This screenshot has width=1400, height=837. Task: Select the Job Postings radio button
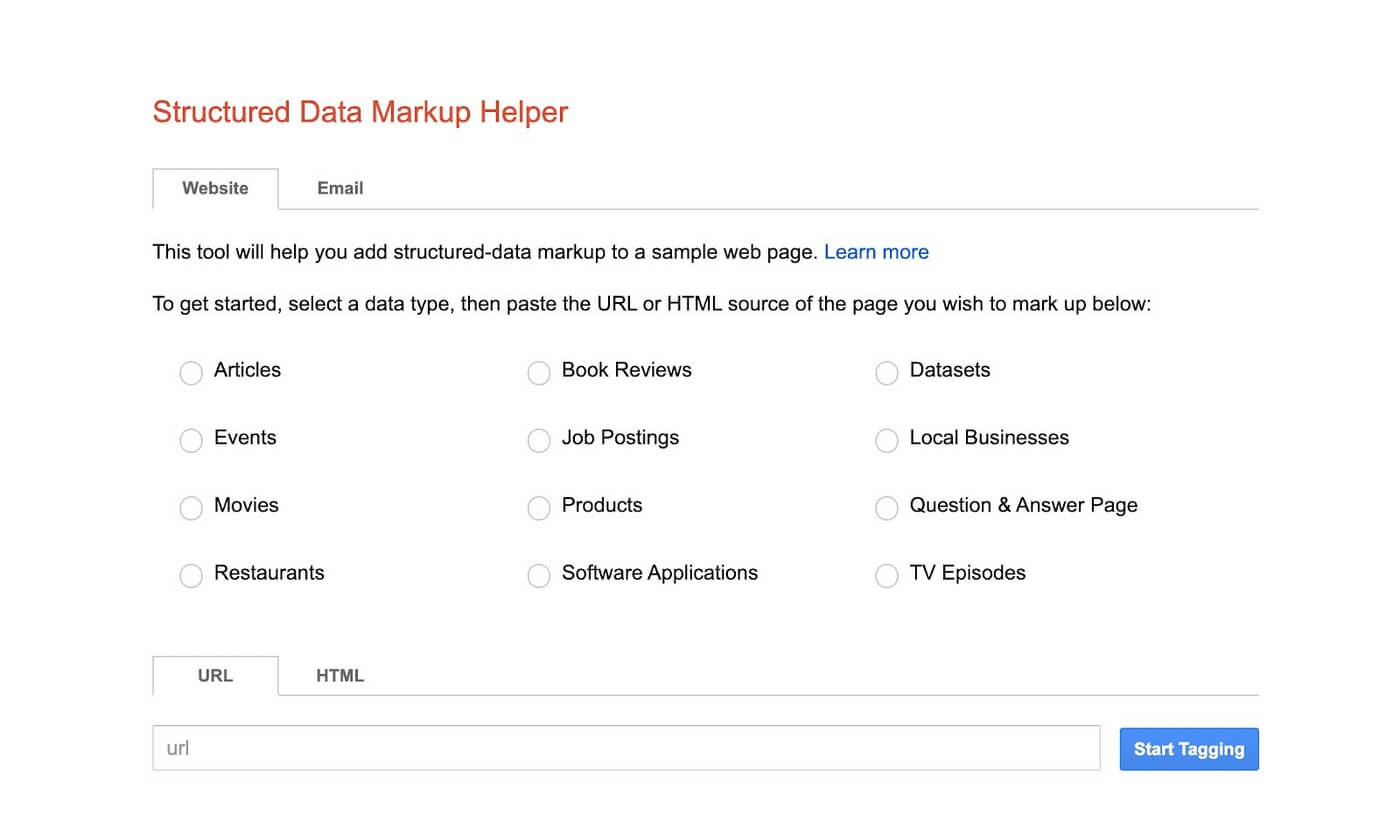(x=539, y=441)
